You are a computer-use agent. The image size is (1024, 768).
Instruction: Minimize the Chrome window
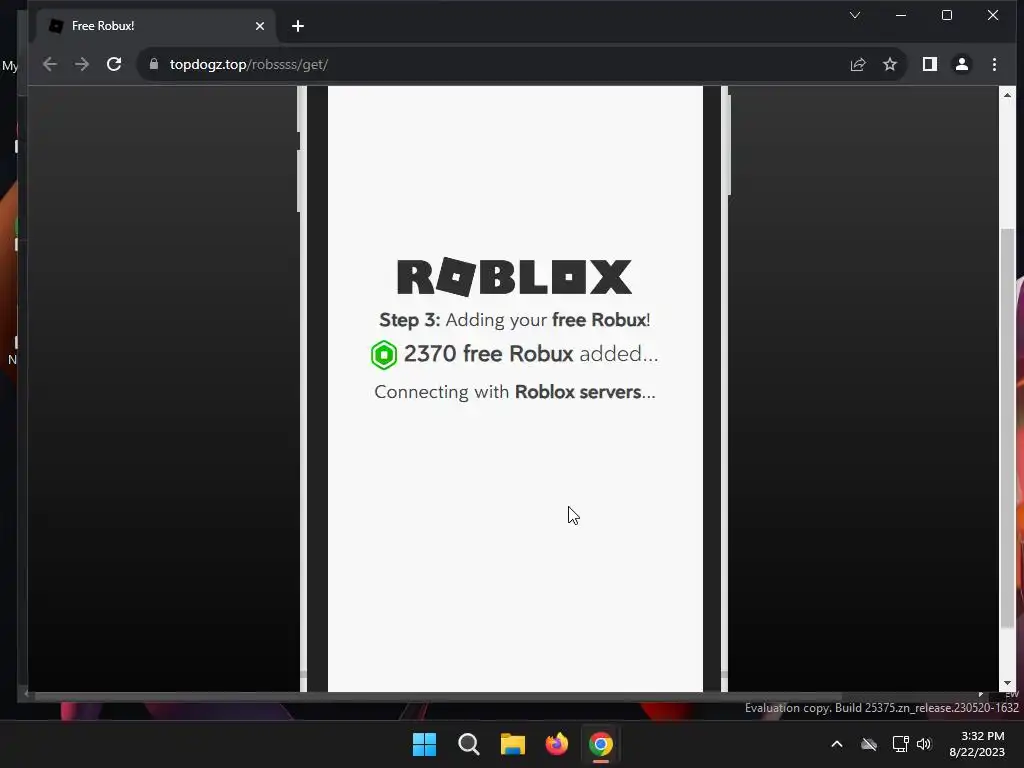pyautogui.click(x=901, y=15)
